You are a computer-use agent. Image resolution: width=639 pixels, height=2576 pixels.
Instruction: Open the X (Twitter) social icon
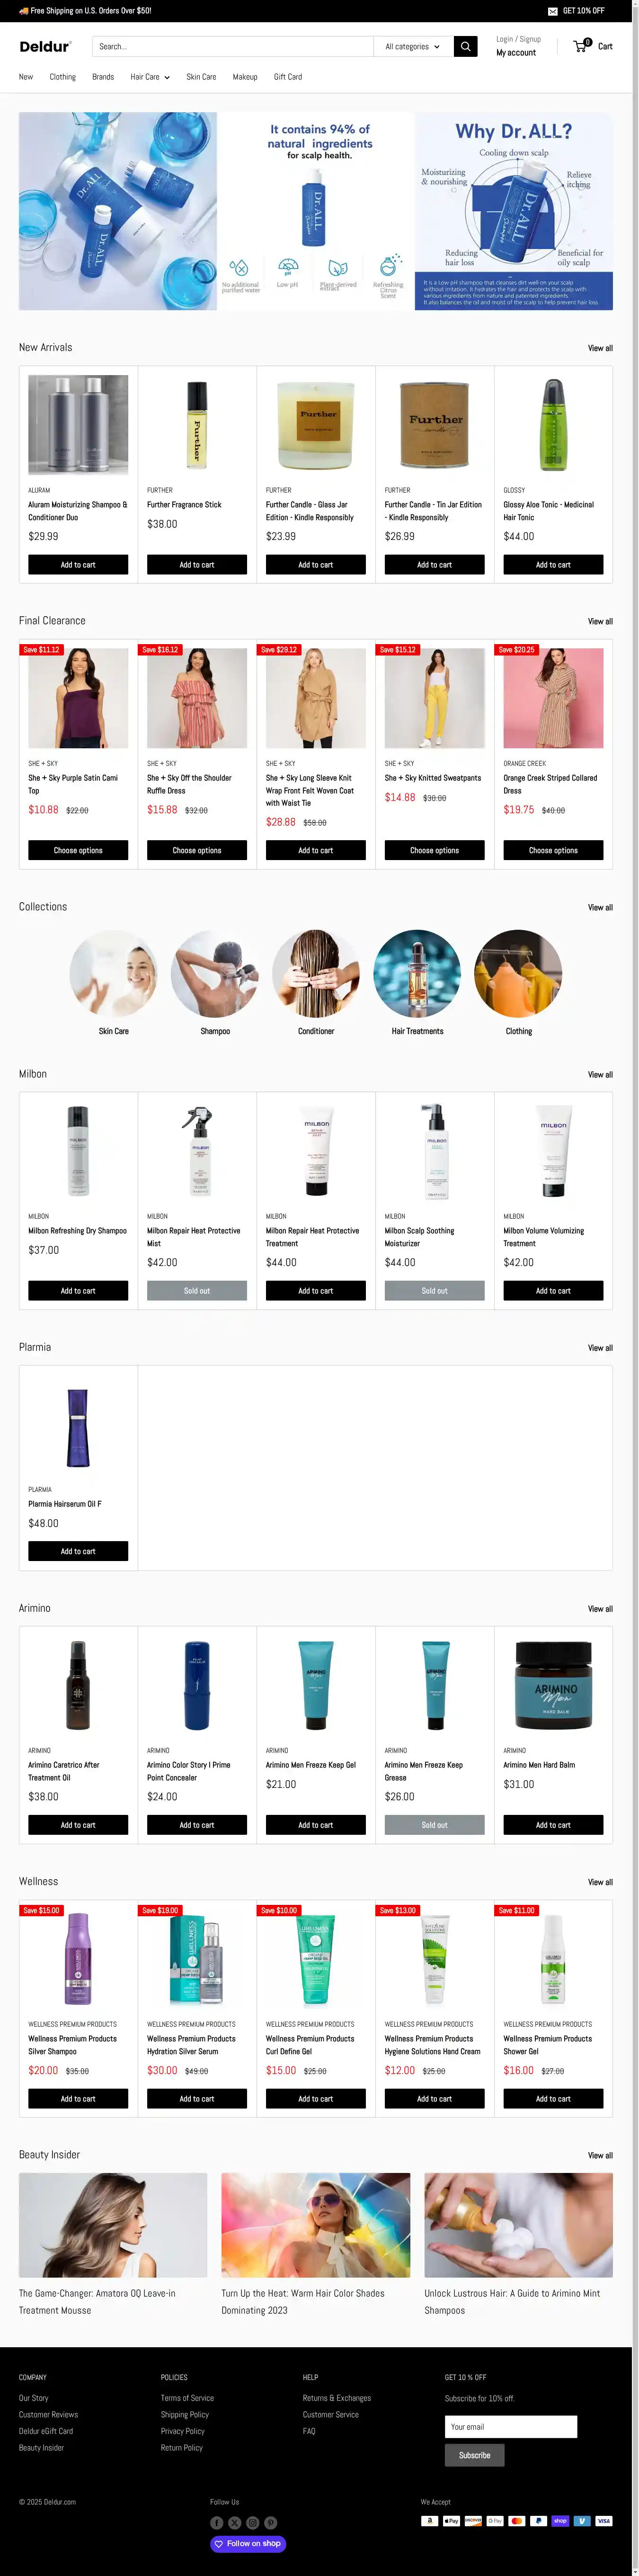235,2523
